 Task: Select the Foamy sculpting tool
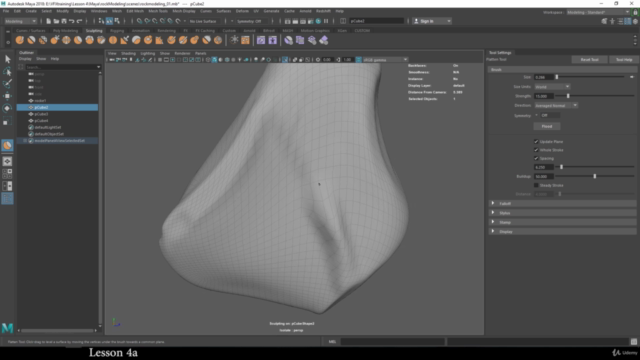[89, 40]
